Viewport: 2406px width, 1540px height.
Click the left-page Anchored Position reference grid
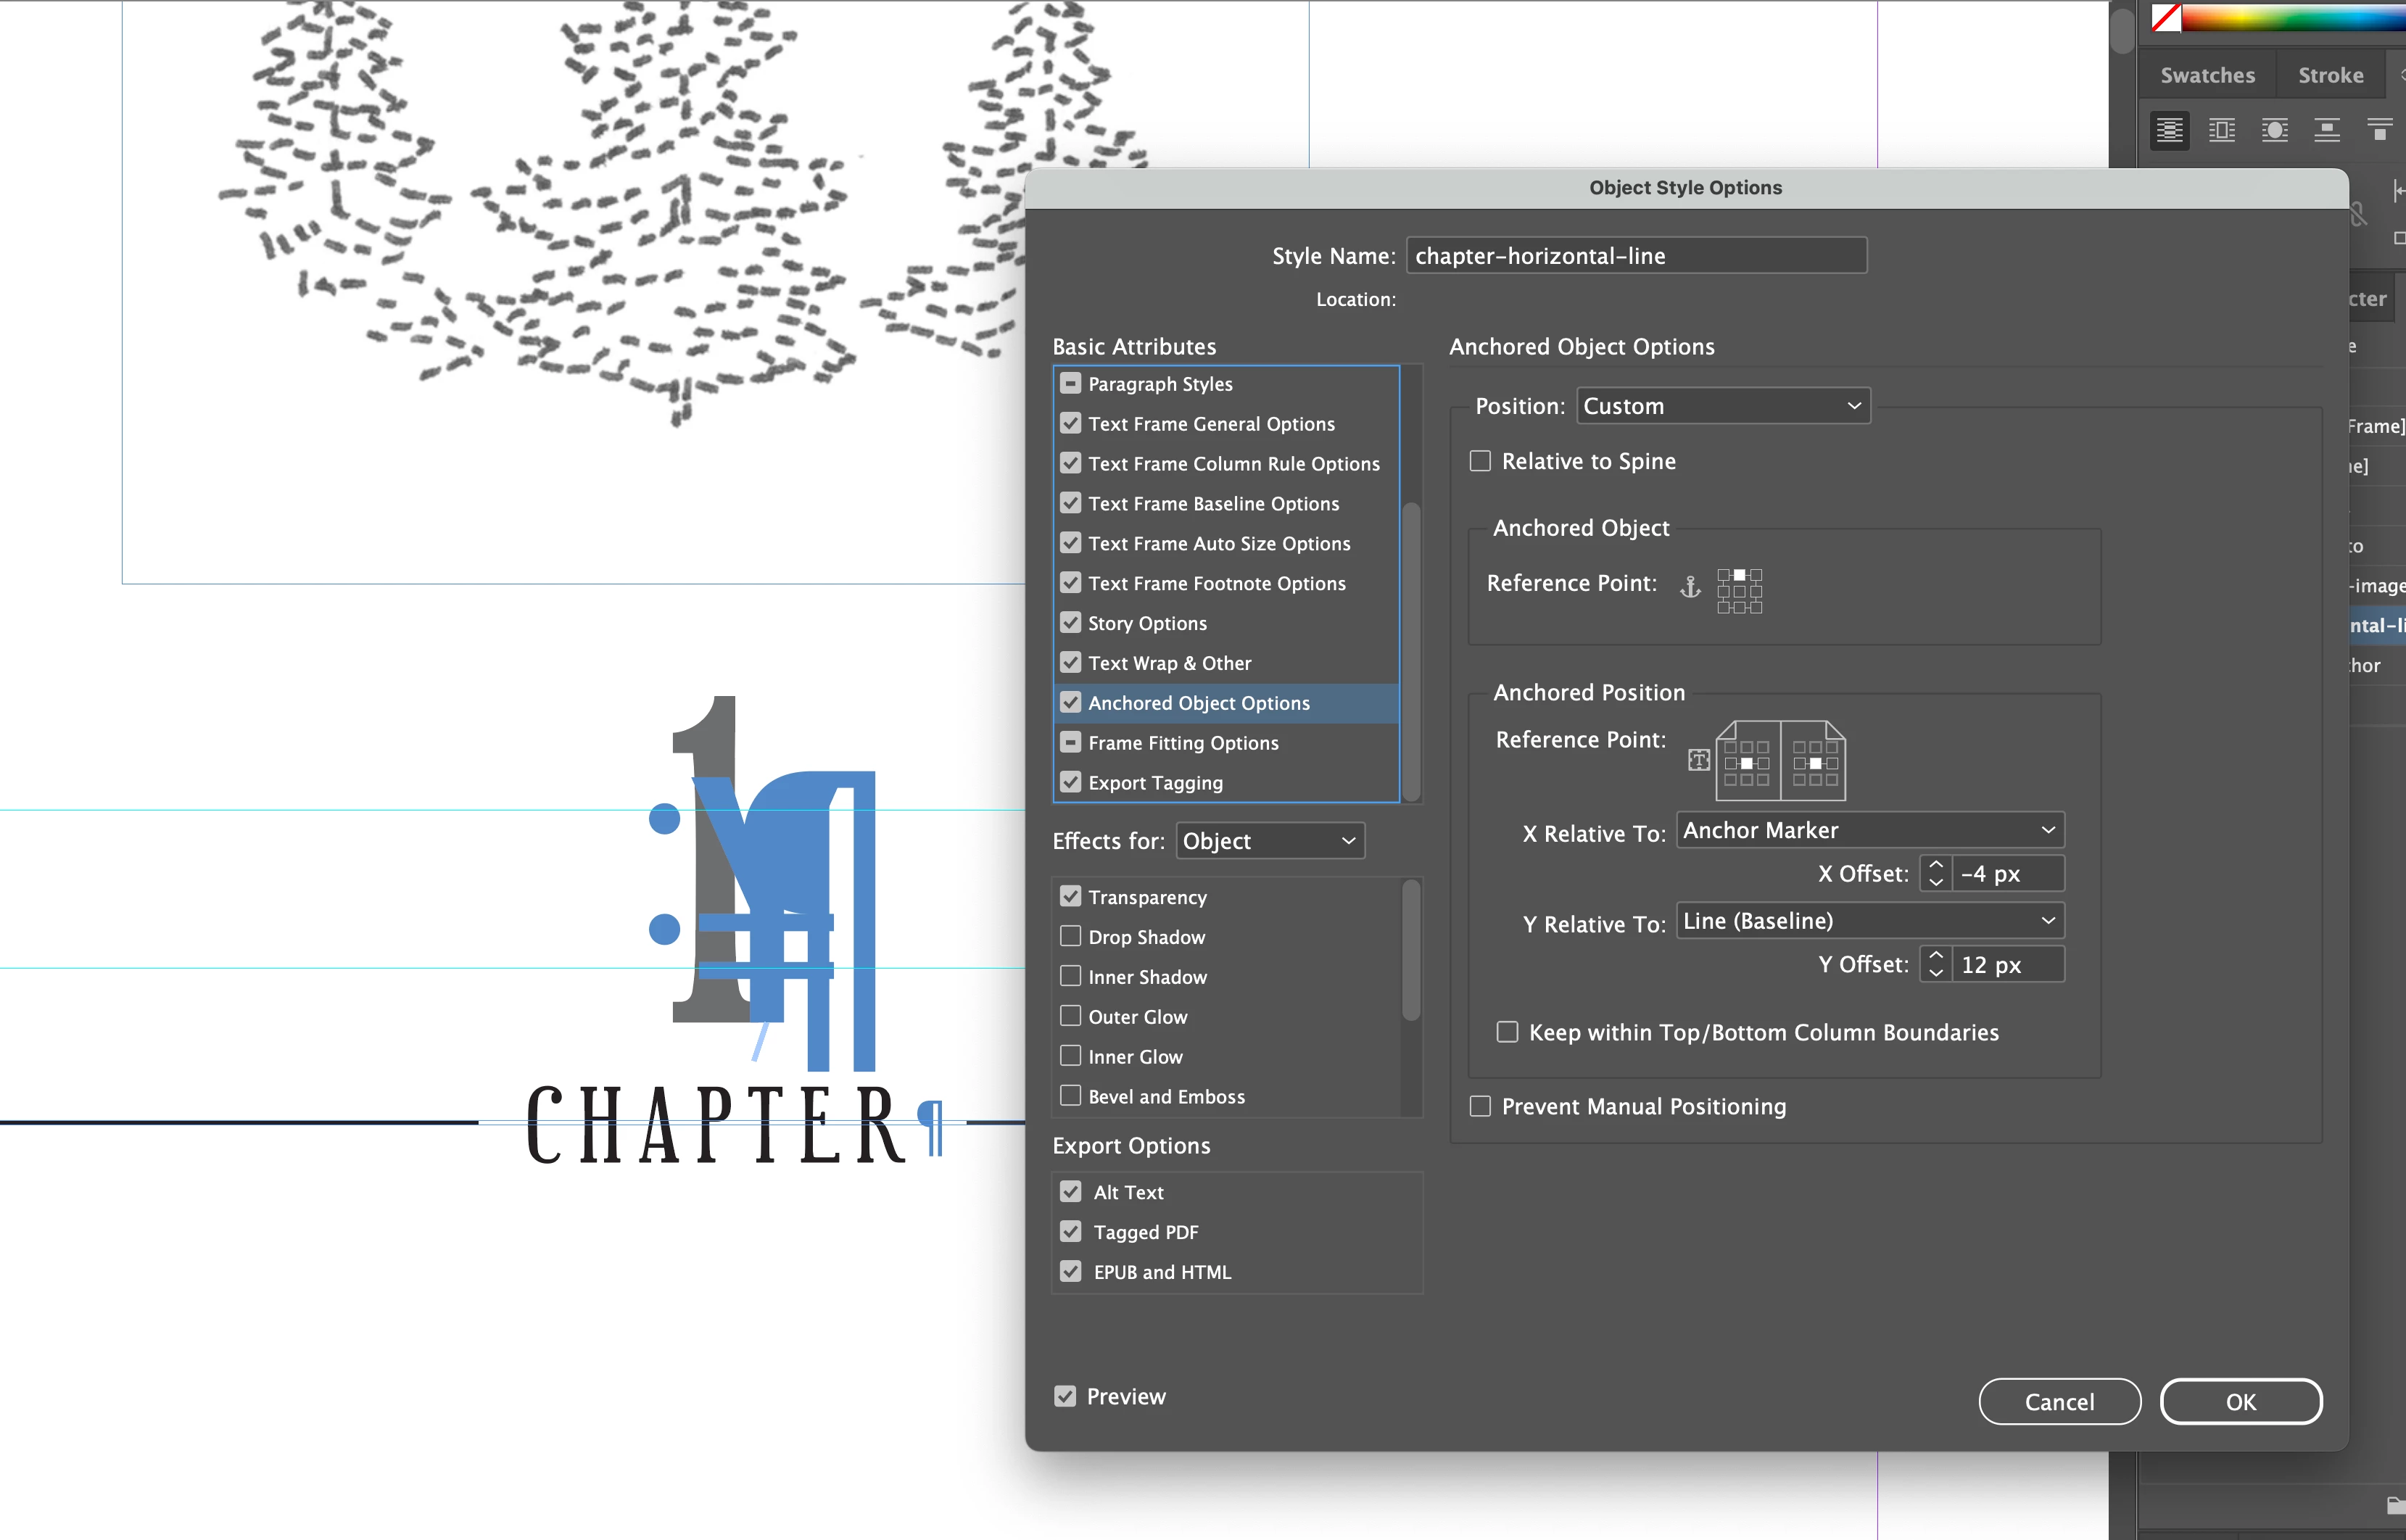click(1746, 763)
